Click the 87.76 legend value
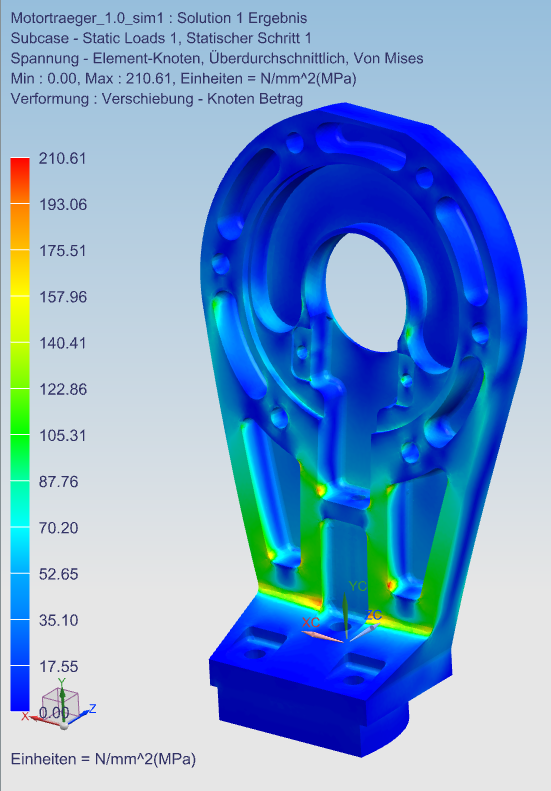 click(x=59, y=482)
